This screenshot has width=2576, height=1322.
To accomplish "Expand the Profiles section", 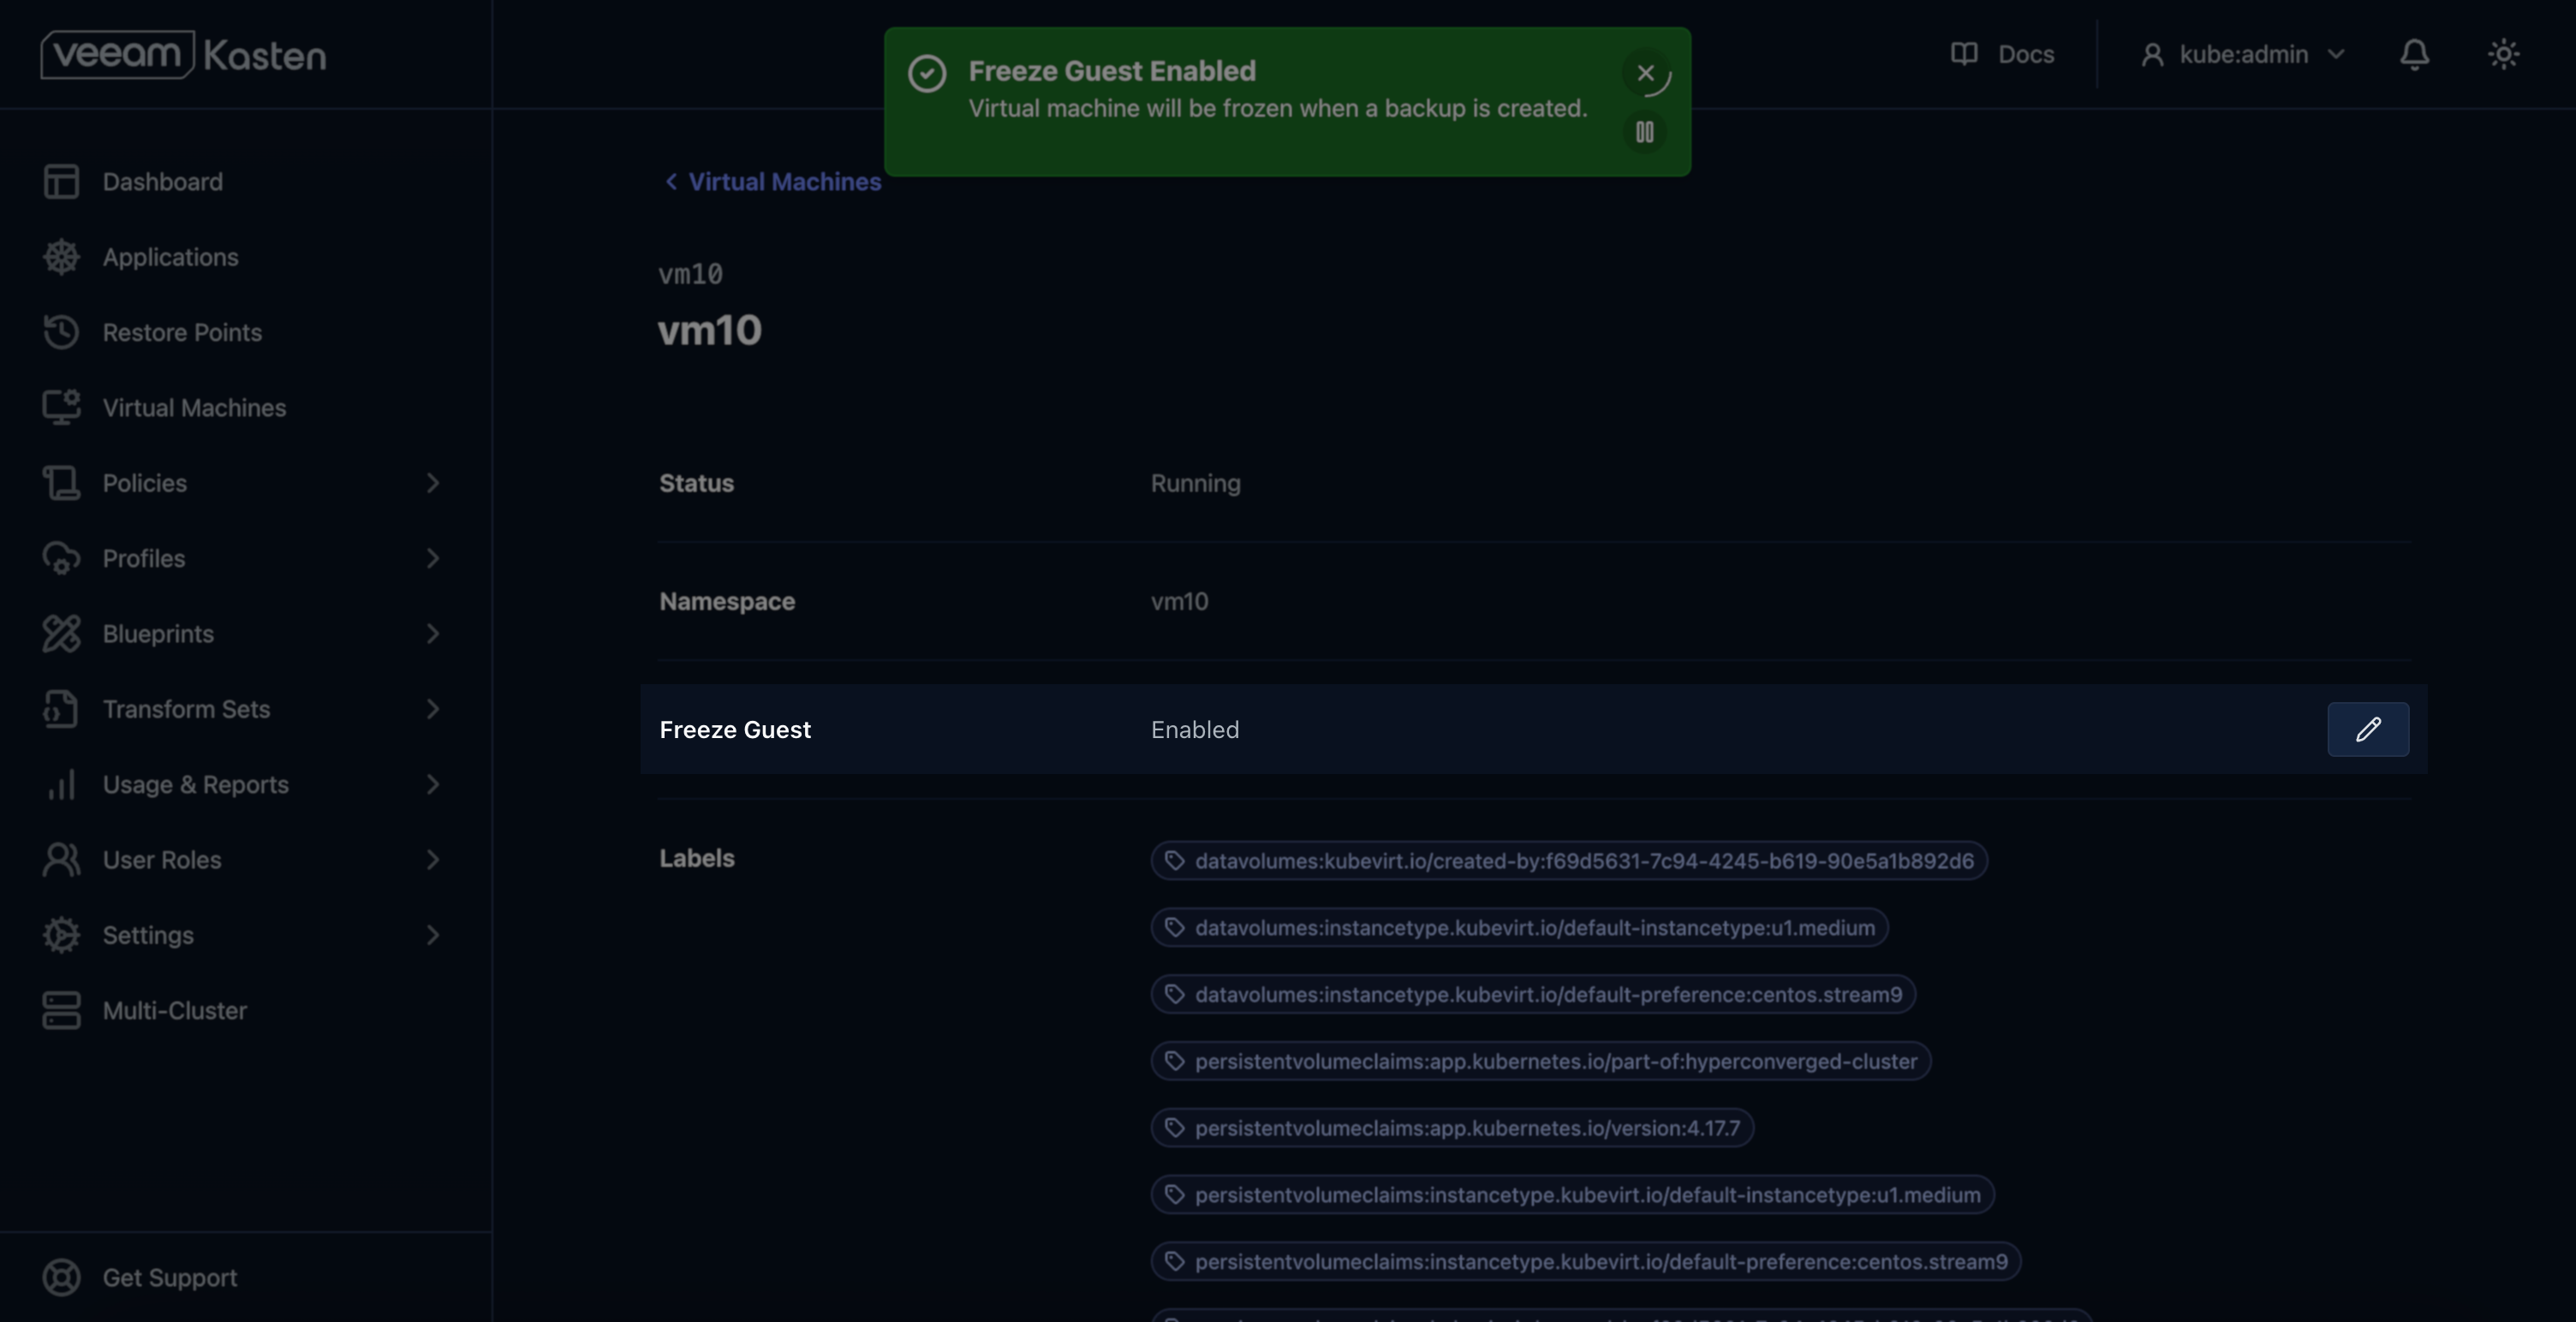I will [x=143, y=558].
